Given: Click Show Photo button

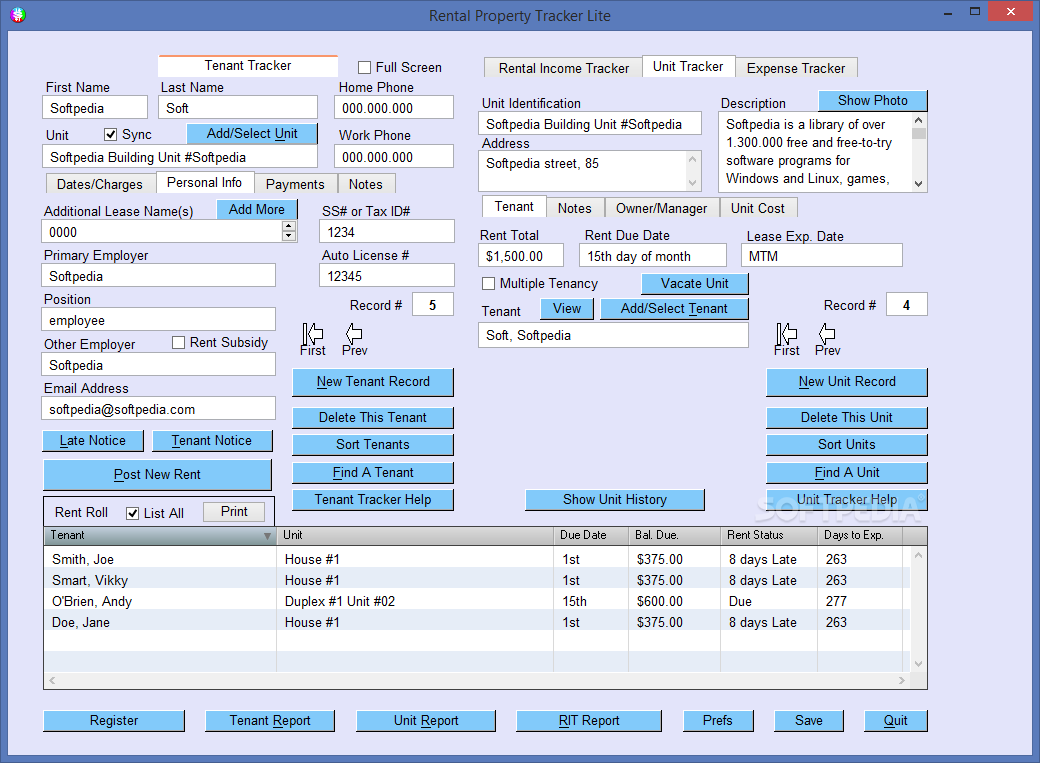Looking at the screenshot, I should [x=873, y=100].
